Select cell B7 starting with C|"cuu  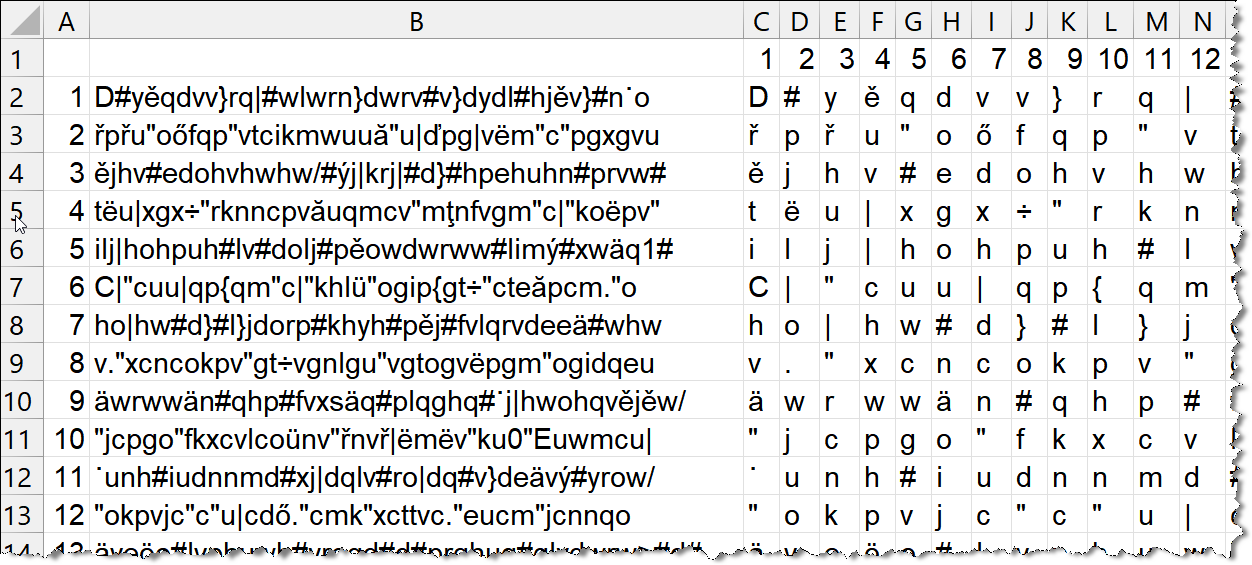(x=417, y=288)
